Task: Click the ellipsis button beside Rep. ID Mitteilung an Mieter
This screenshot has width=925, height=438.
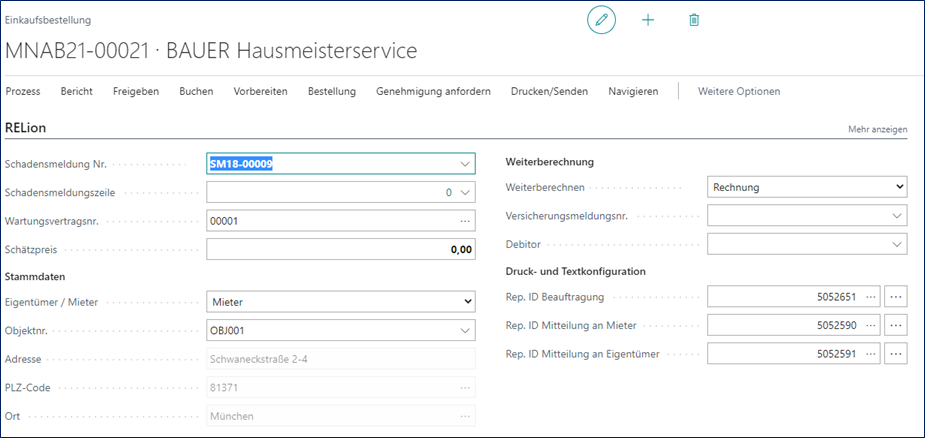Action: (x=896, y=325)
